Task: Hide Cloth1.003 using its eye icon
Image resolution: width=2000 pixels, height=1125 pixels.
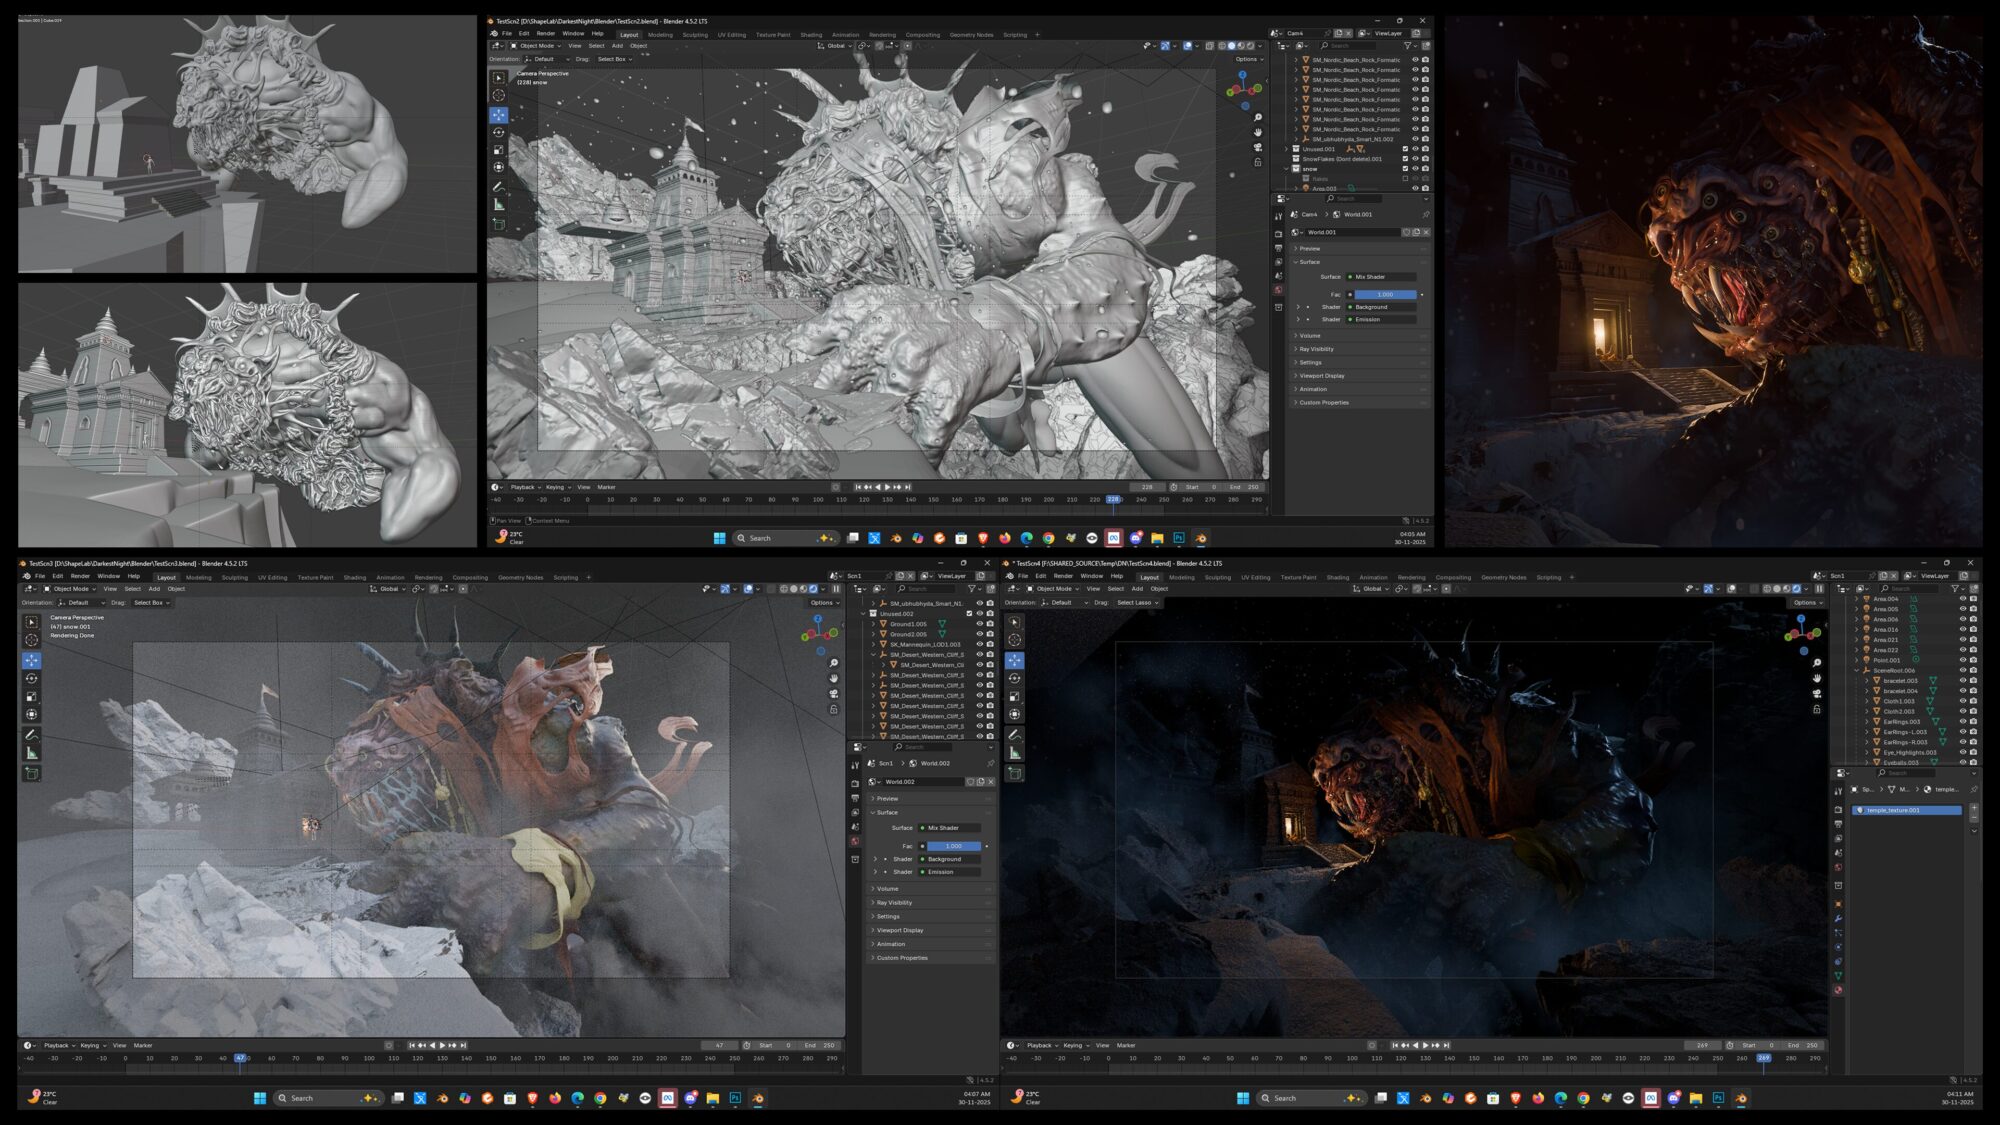Action: pyautogui.click(x=1962, y=701)
